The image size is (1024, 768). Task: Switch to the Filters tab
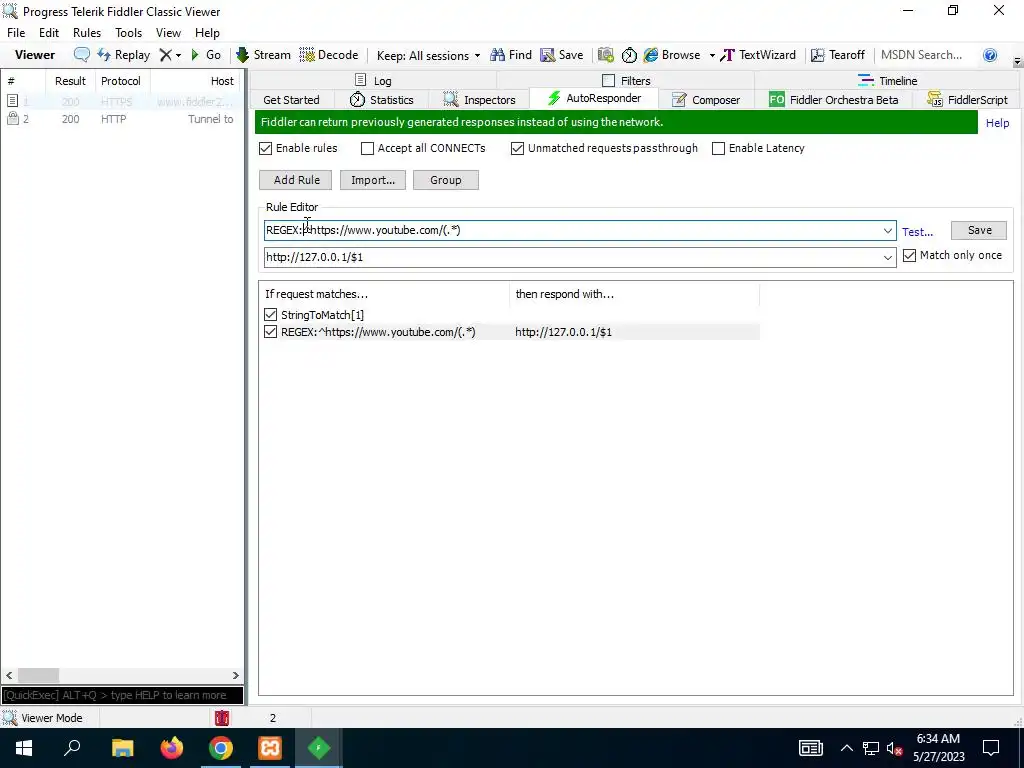click(626, 80)
